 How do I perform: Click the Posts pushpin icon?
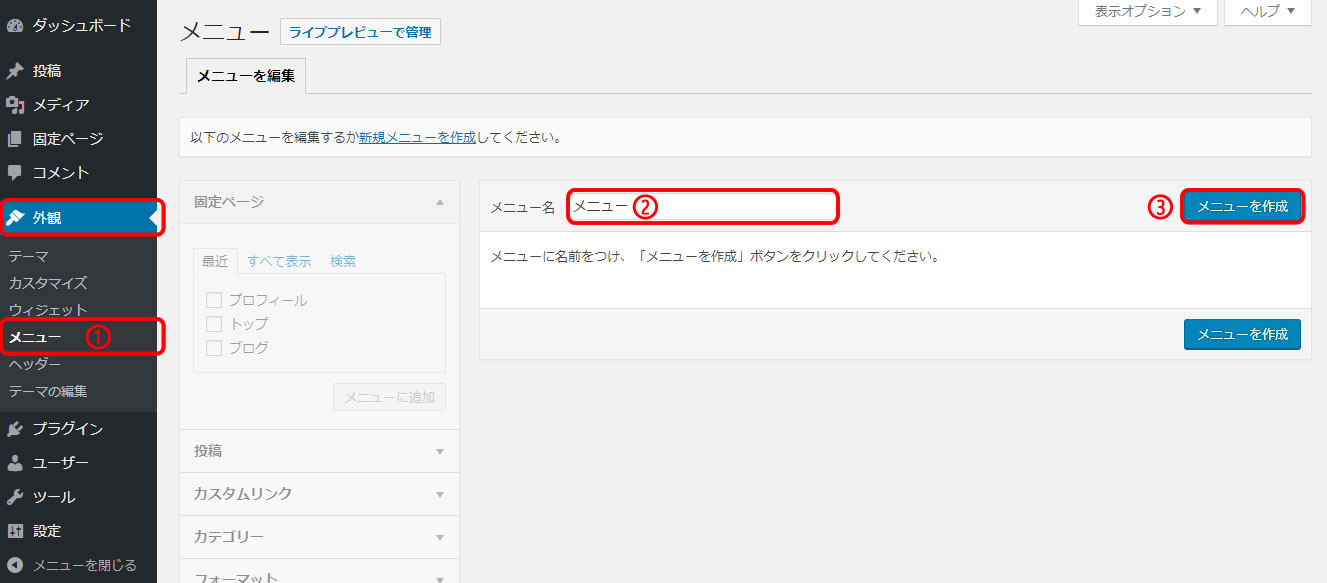pyautogui.click(x=15, y=71)
